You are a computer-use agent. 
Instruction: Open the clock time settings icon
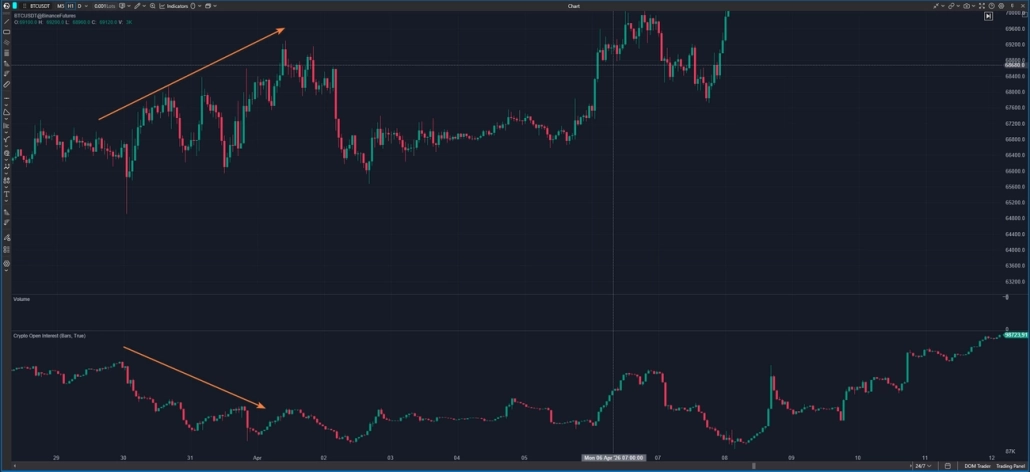tap(991, 6)
